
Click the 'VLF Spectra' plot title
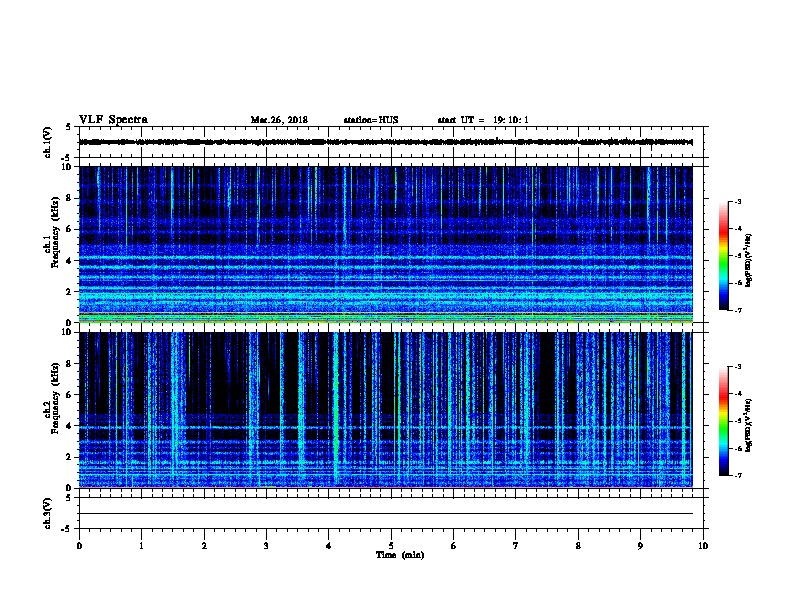pos(113,120)
